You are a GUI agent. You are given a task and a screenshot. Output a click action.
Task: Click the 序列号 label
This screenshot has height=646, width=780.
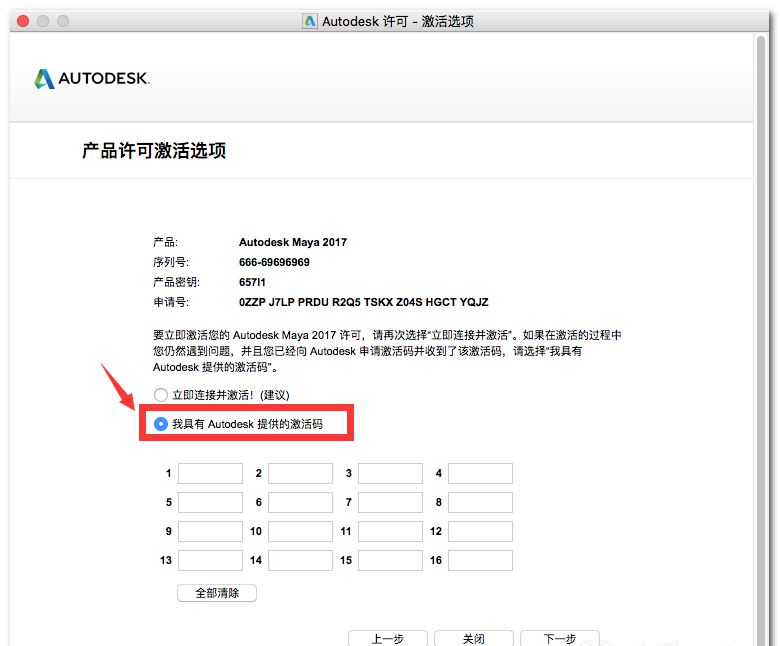click(171, 262)
